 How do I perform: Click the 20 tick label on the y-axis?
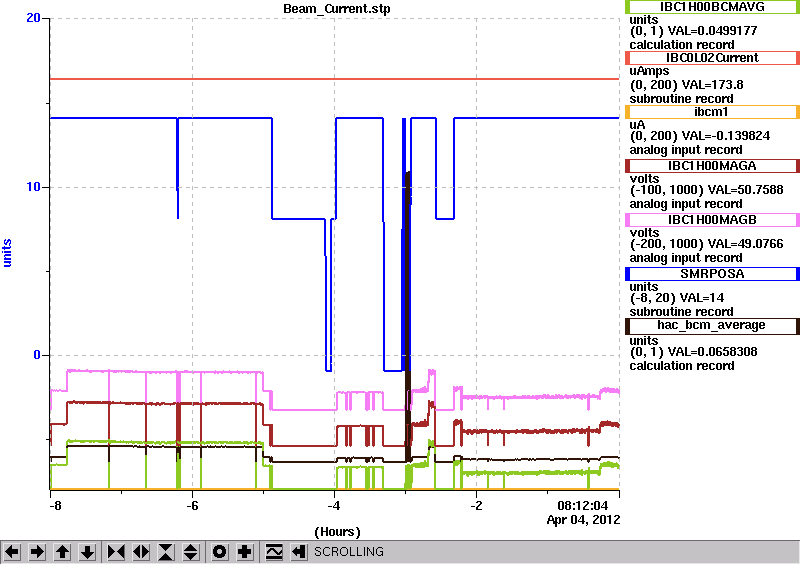pos(33,18)
